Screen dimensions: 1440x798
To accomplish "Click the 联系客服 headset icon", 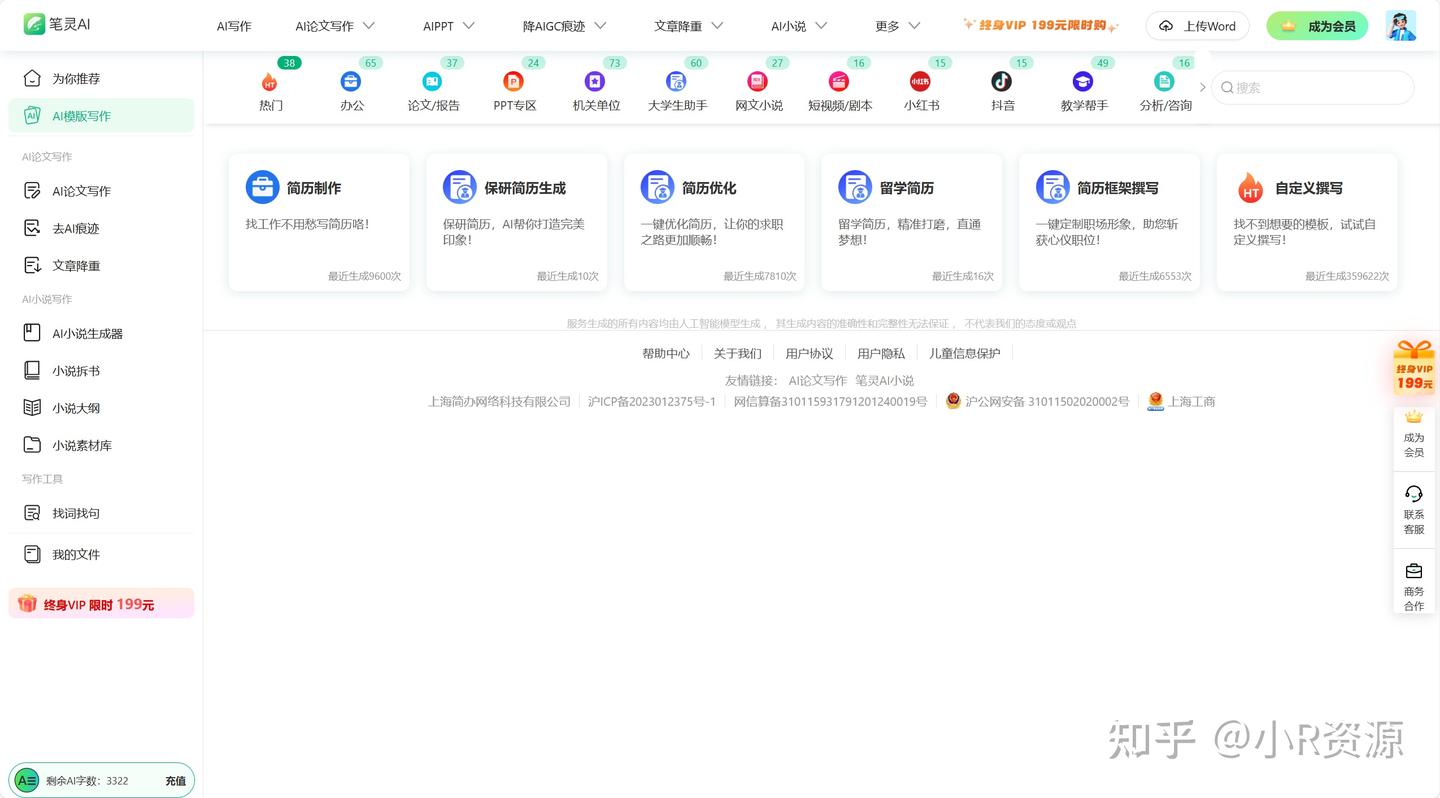I will coord(1414,494).
